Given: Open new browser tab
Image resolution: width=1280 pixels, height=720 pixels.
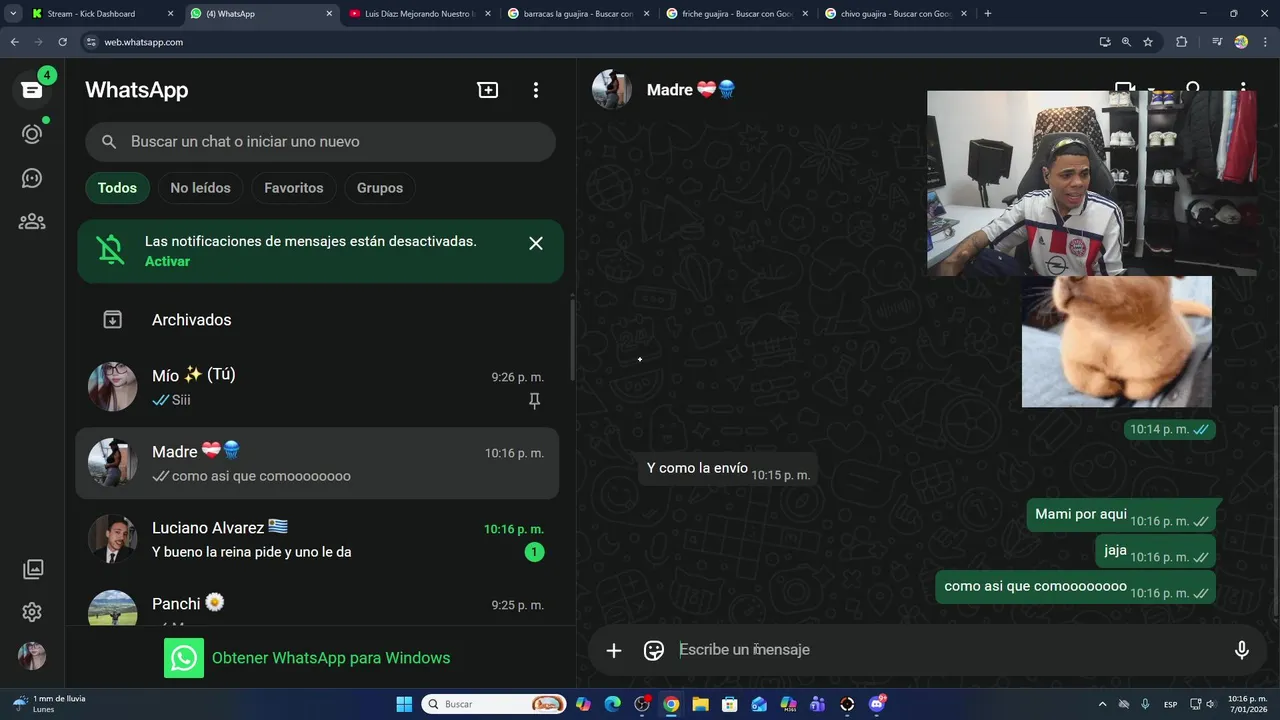Looking at the screenshot, I should pyautogui.click(x=988, y=14).
